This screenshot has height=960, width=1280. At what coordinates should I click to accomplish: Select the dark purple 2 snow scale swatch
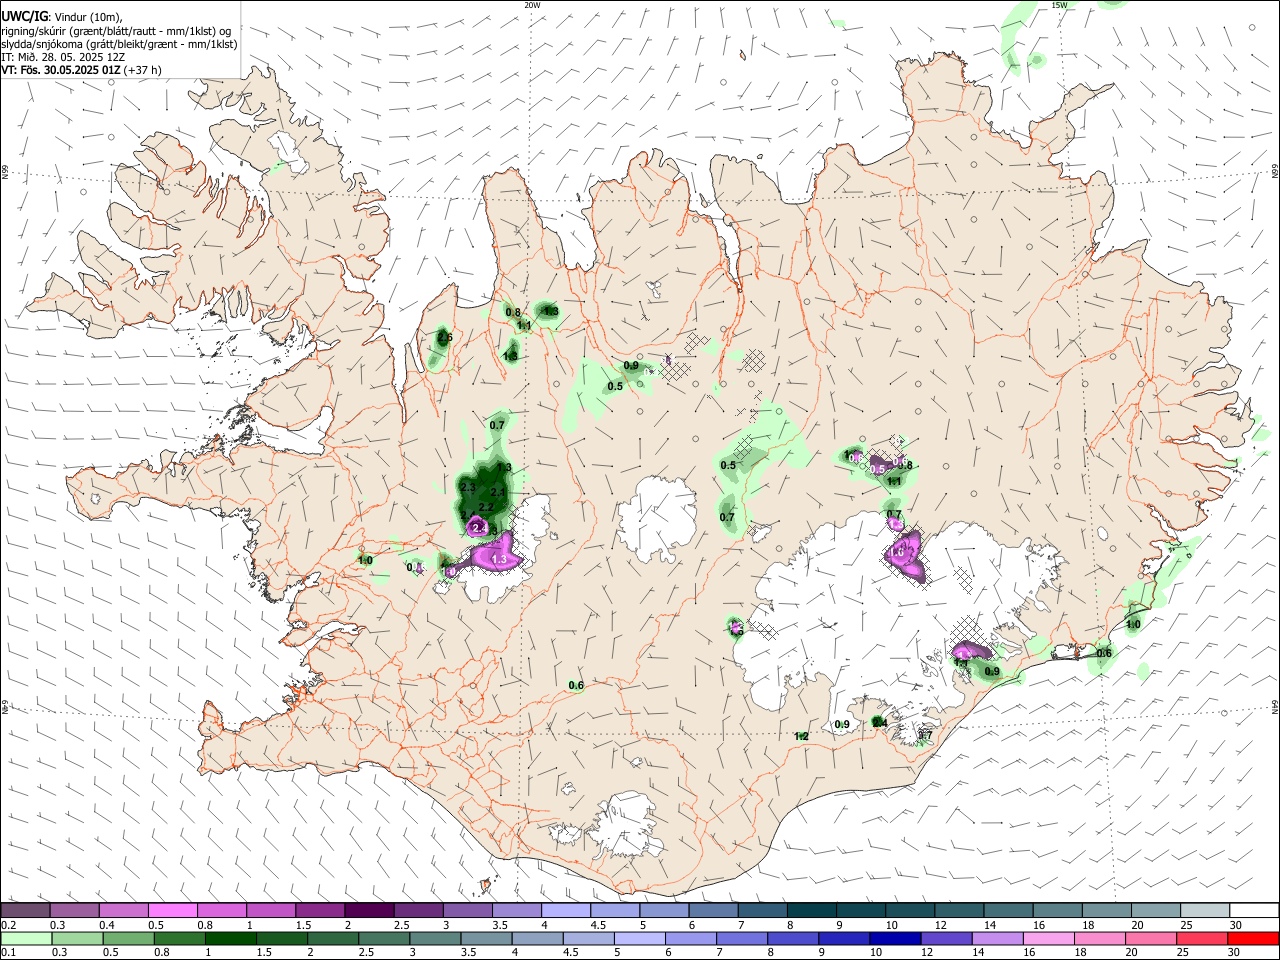click(368, 910)
